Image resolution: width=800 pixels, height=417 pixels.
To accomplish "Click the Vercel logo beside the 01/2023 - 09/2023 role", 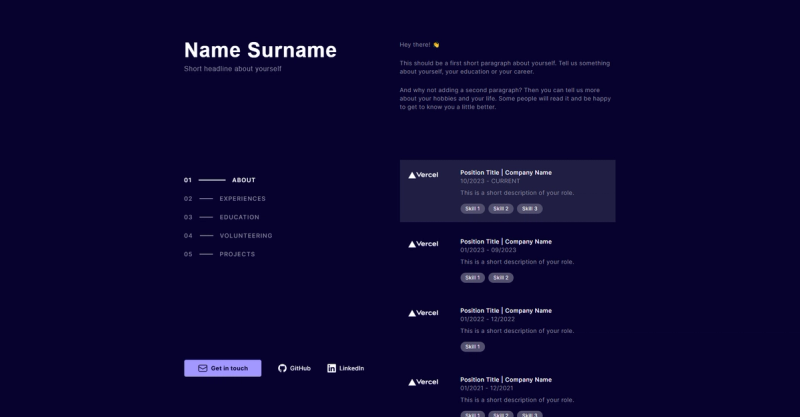I will click(x=423, y=244).
